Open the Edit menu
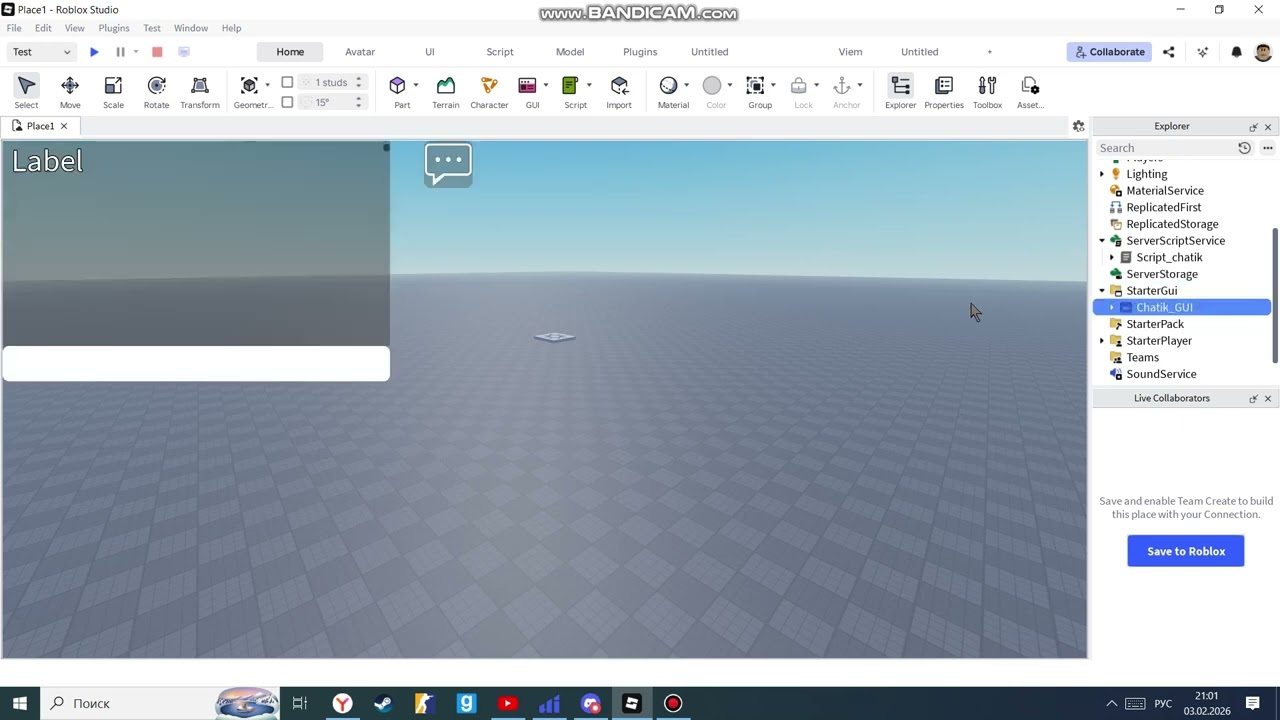 point(43,28)
